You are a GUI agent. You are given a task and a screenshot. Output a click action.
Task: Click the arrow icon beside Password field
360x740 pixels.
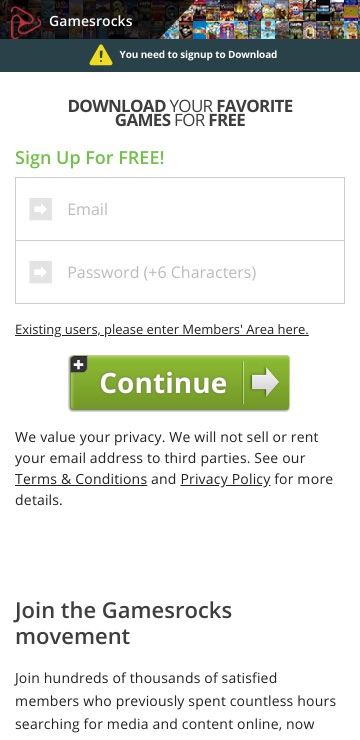(x=41, y=272)
